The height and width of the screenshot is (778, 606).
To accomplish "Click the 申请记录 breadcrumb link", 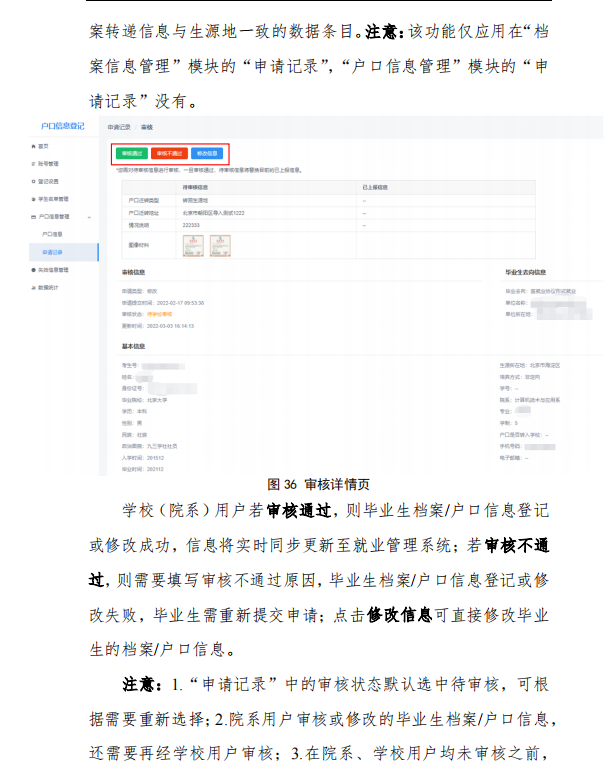I will [x=119, y=128].
